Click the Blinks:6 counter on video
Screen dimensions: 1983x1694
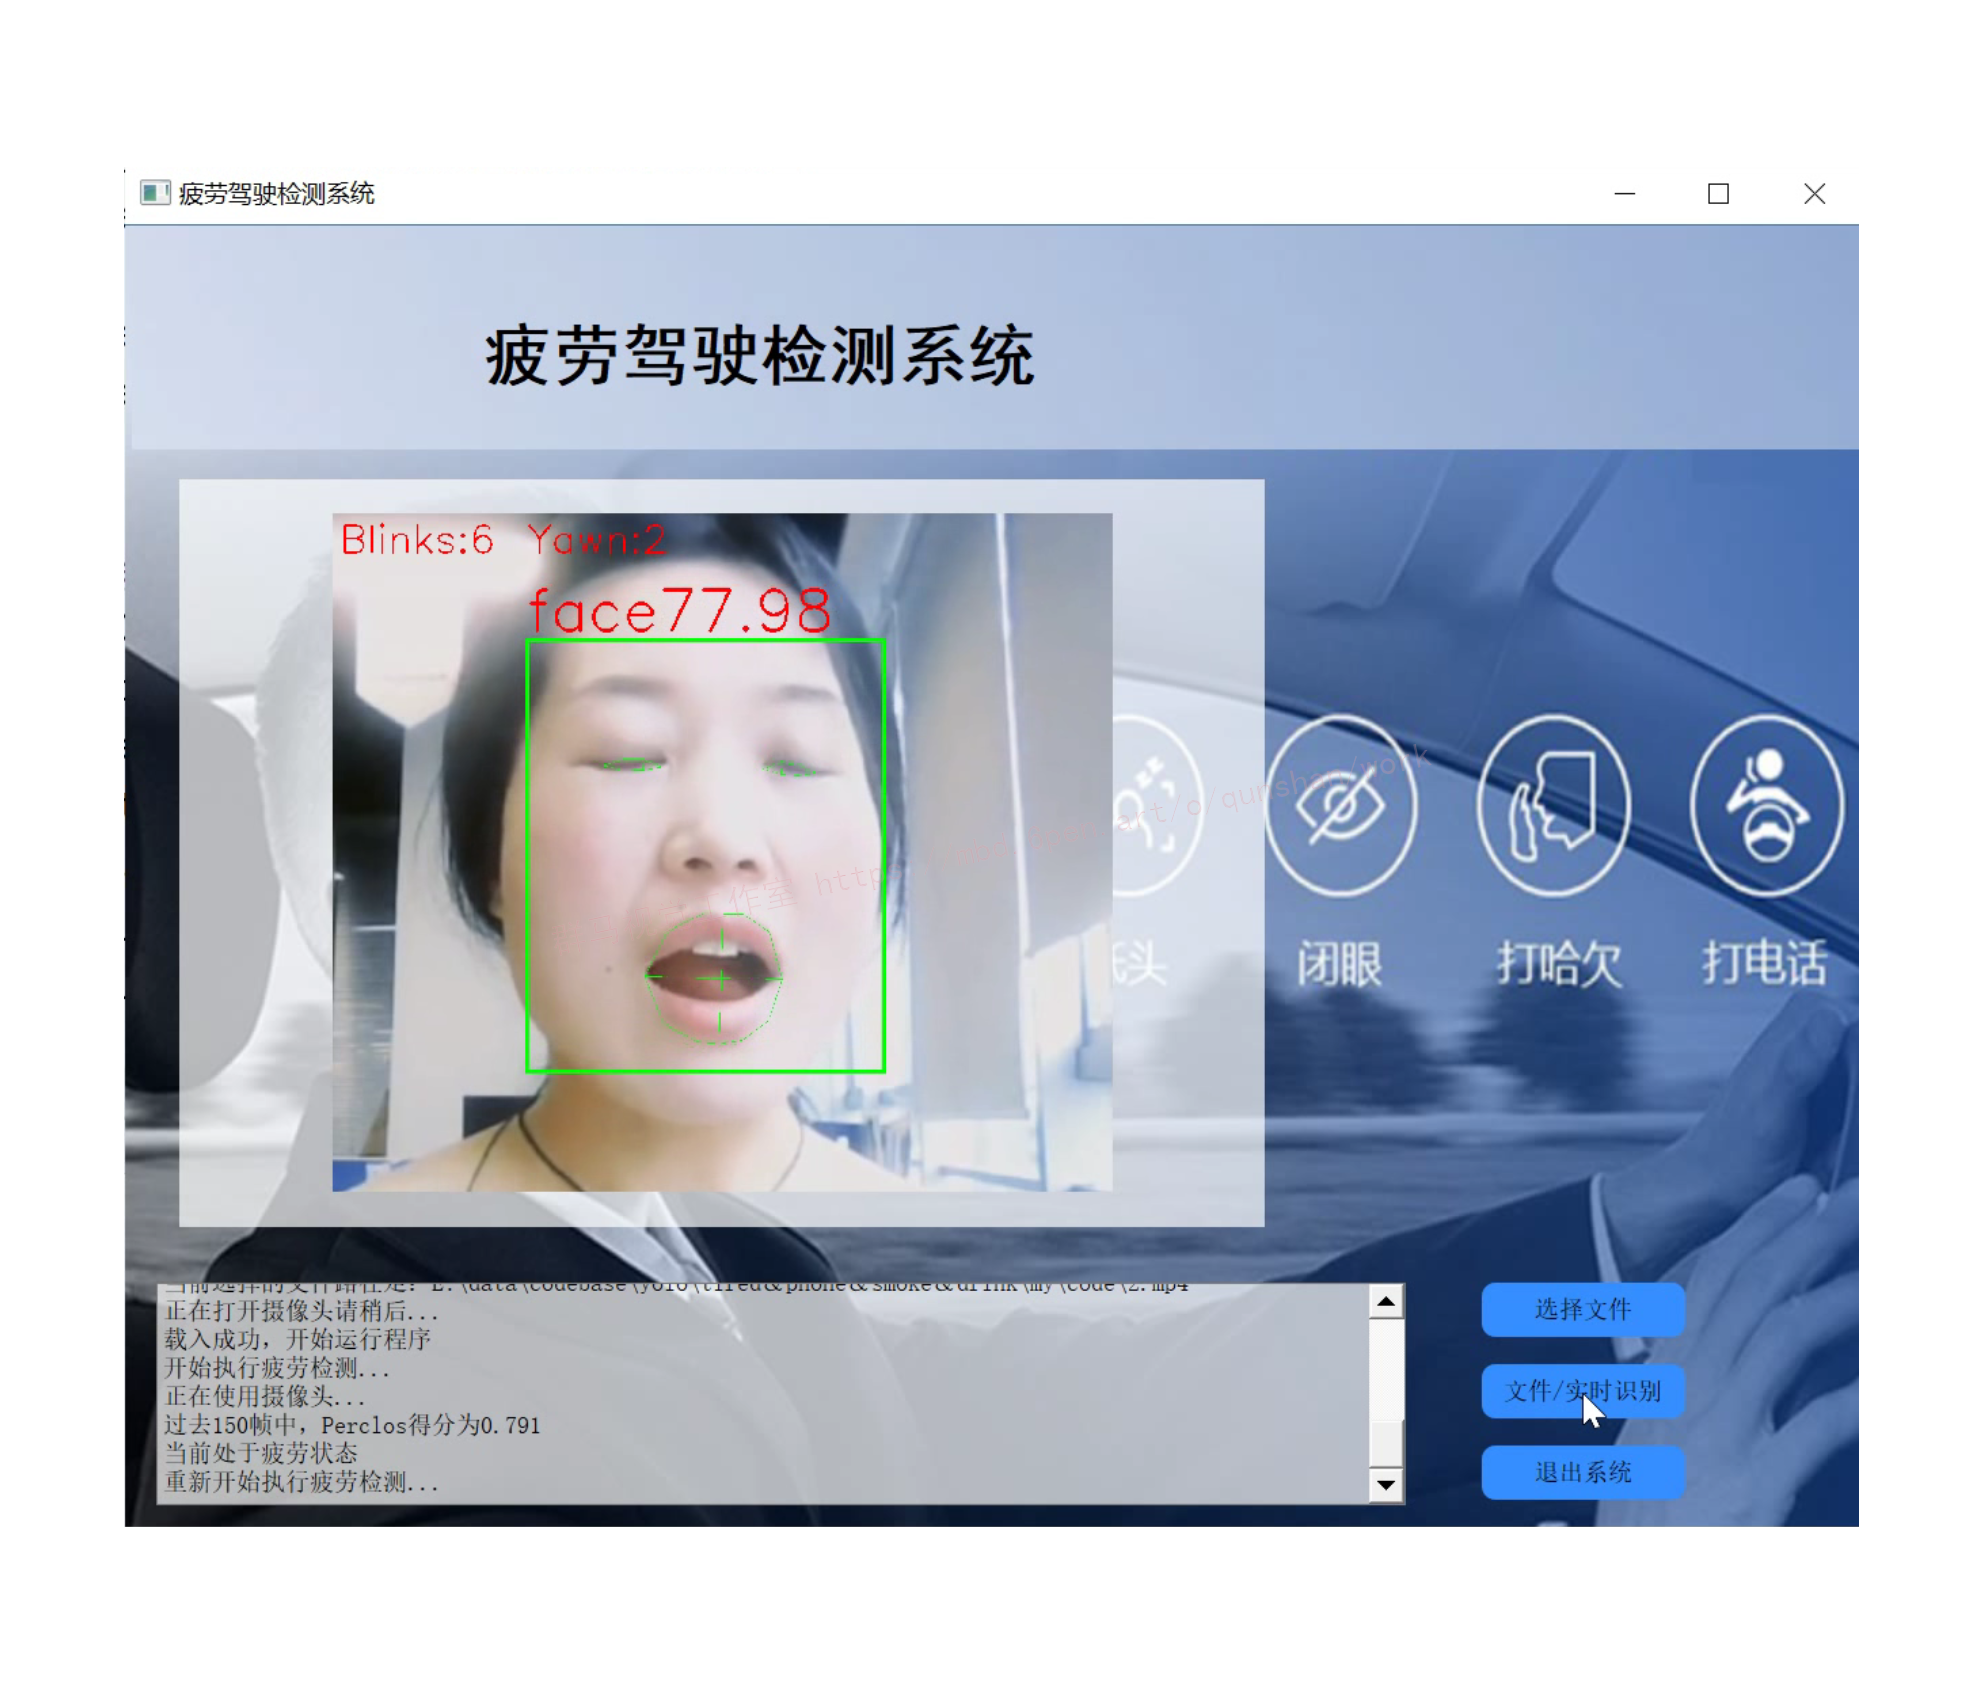click(x=417, y=540)
